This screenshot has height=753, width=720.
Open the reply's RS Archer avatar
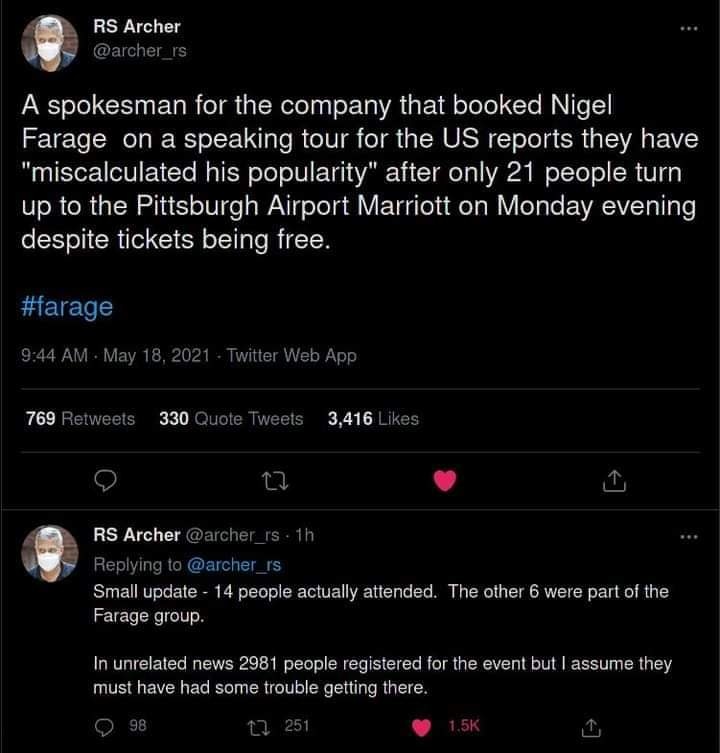pos(50,553)
